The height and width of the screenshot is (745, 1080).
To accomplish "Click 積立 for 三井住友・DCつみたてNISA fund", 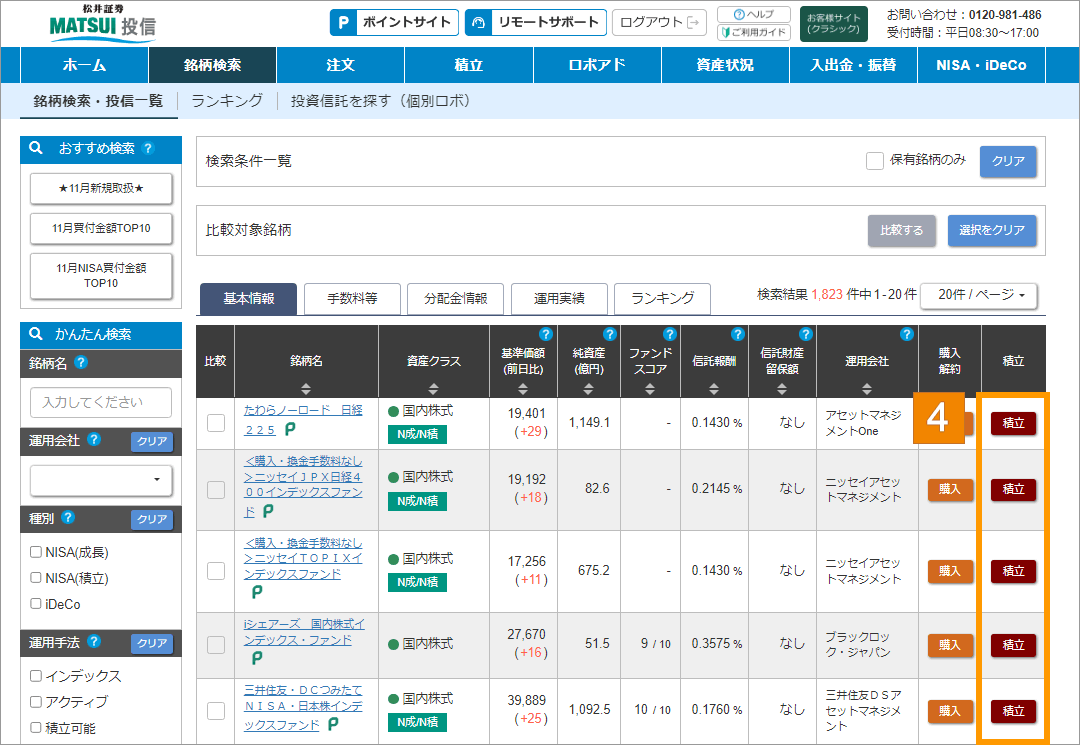I will click(x=1013, y=711).
